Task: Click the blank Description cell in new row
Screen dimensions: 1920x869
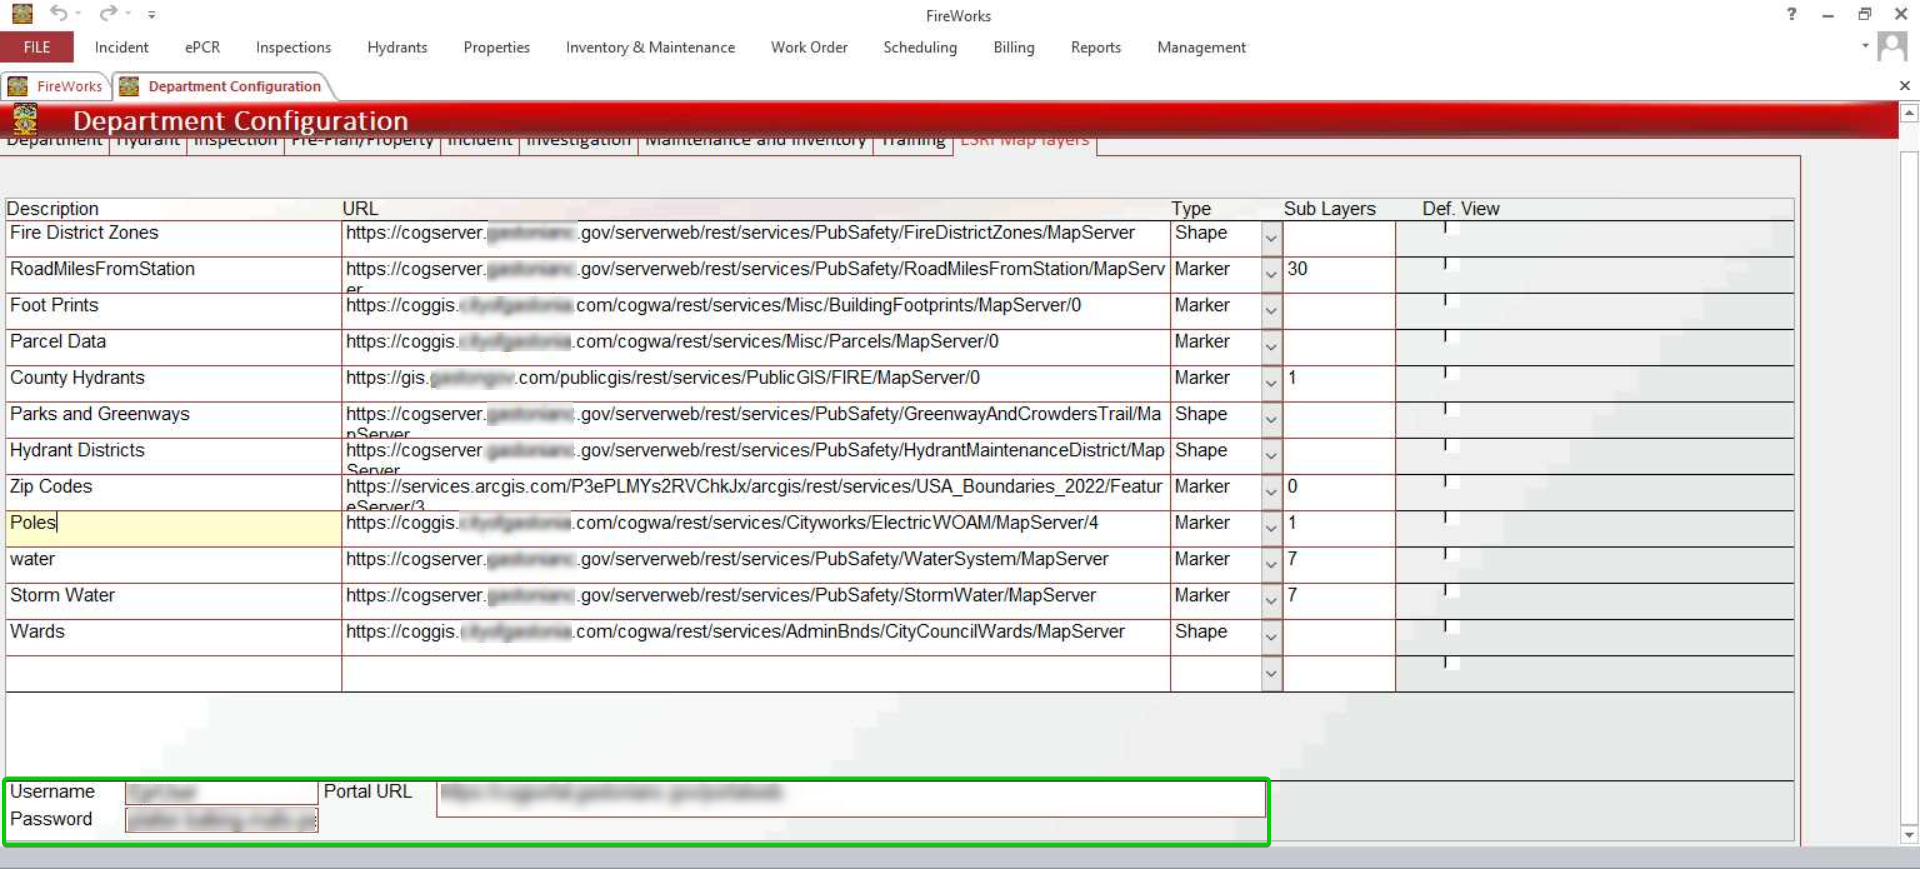Action: (173, 673)
